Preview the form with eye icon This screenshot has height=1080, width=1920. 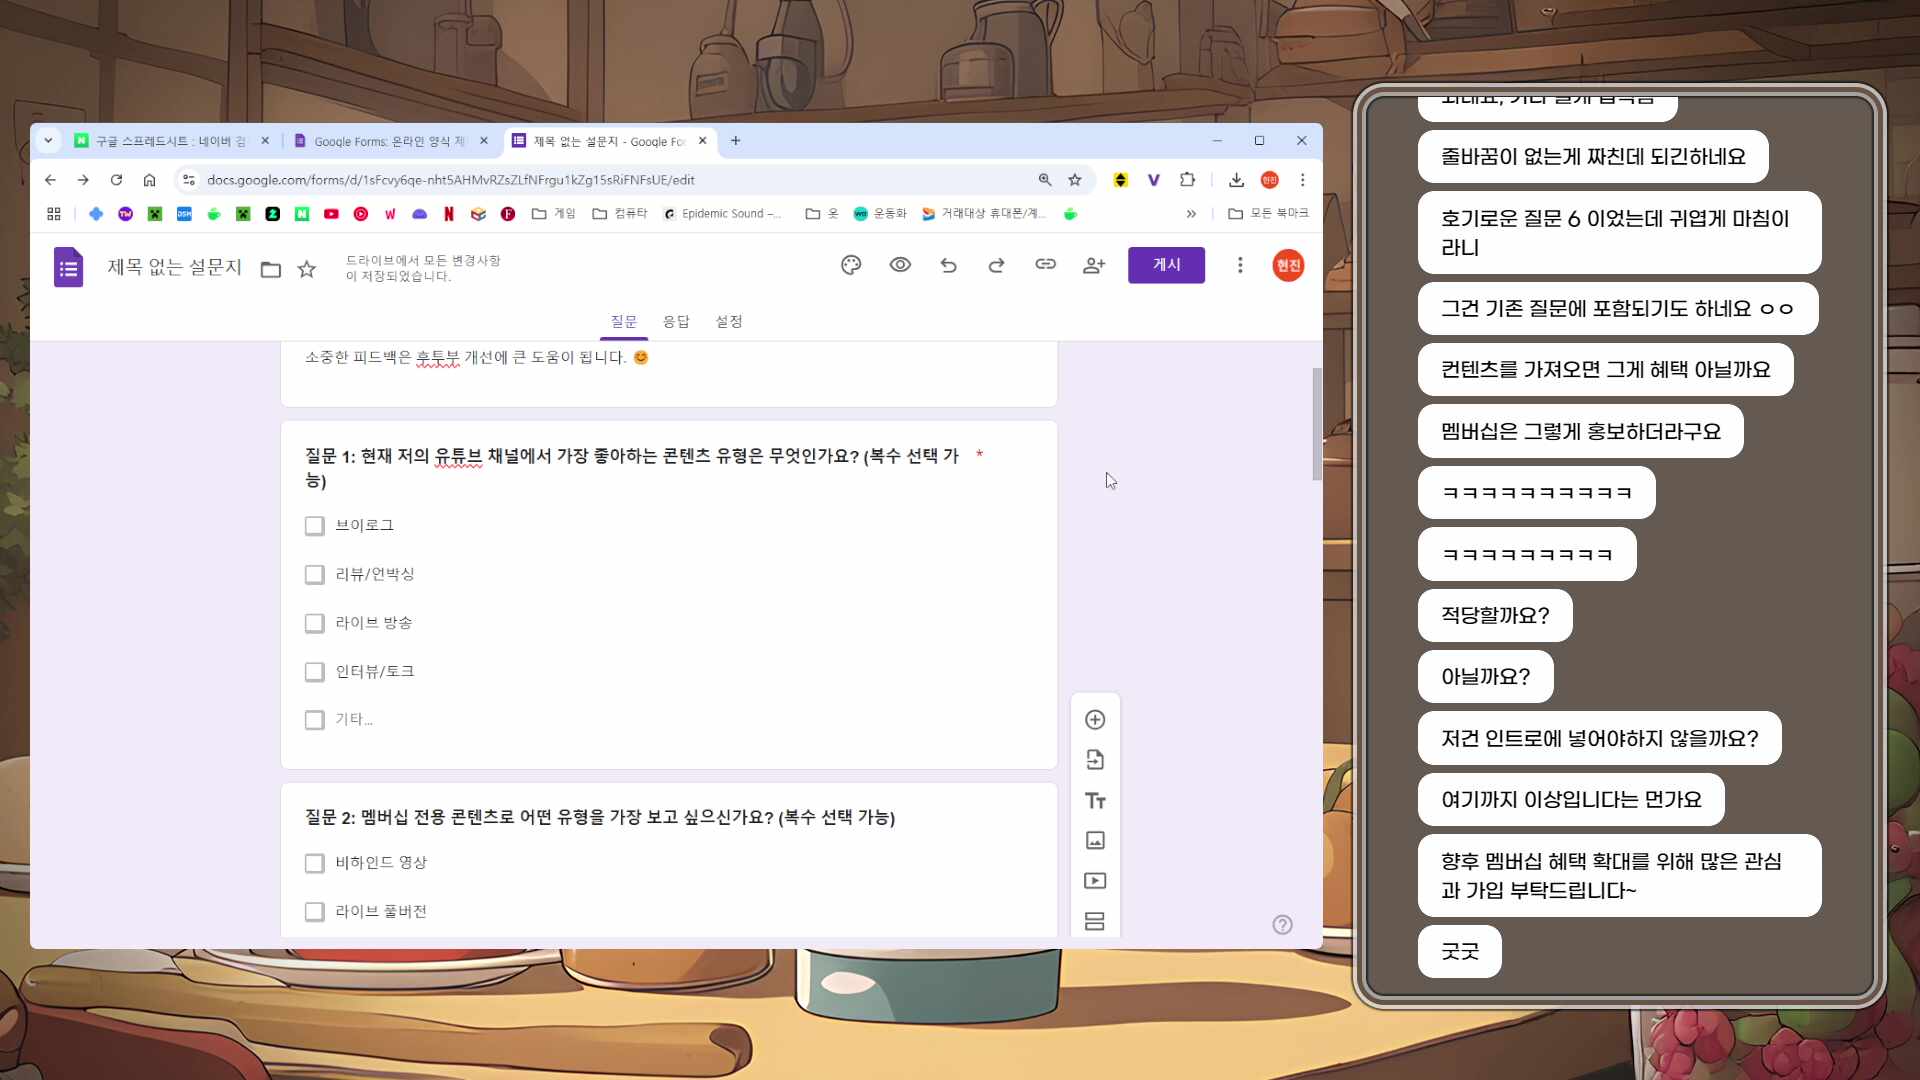[900, 265]
